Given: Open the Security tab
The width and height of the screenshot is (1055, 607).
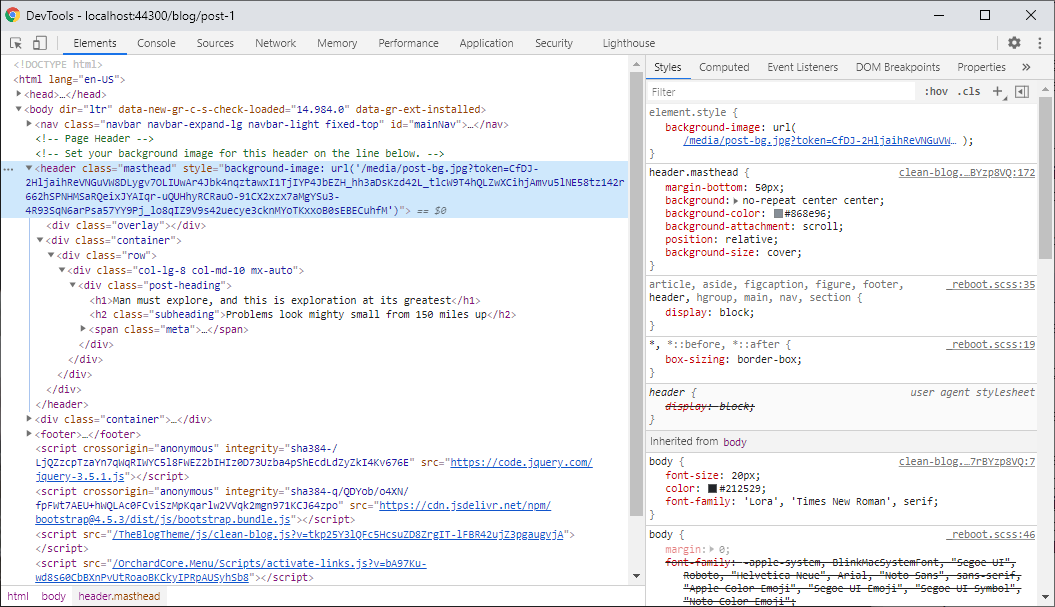Looking at the screenshot, I should [x=554, y=43].
